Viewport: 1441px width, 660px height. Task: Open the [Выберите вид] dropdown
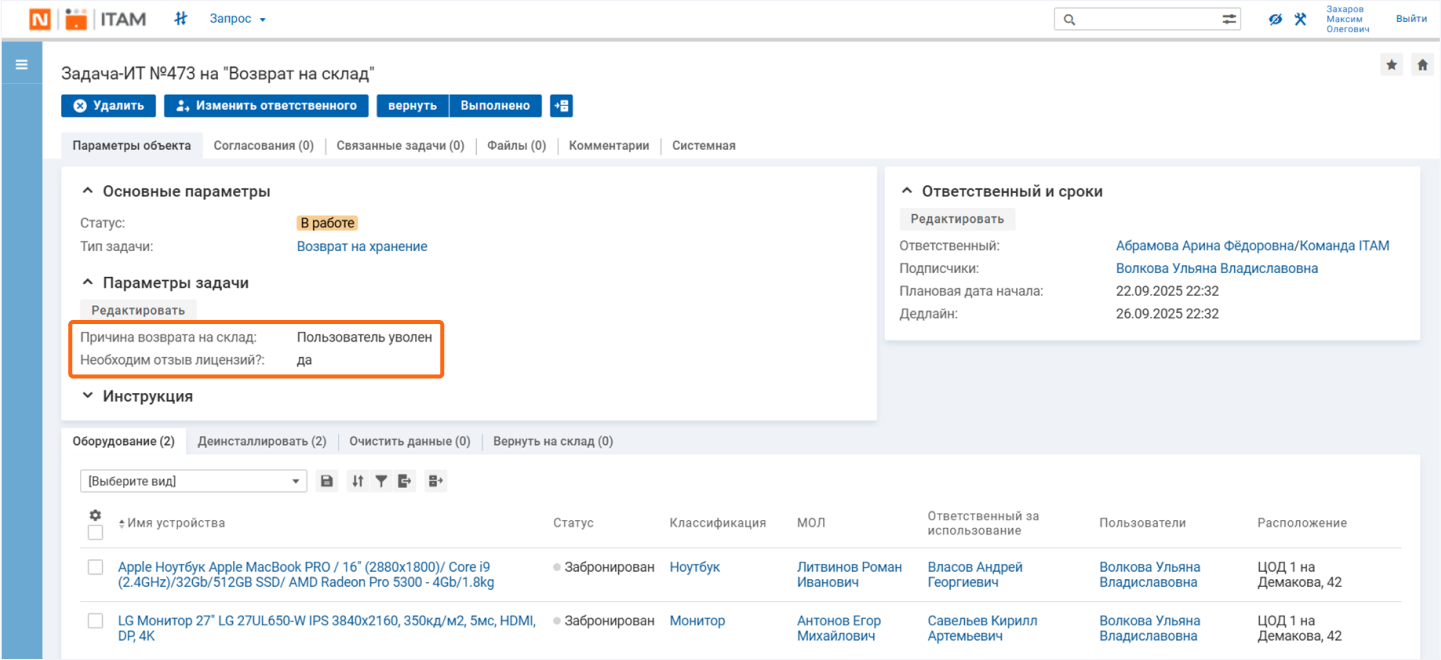point(193,481)
